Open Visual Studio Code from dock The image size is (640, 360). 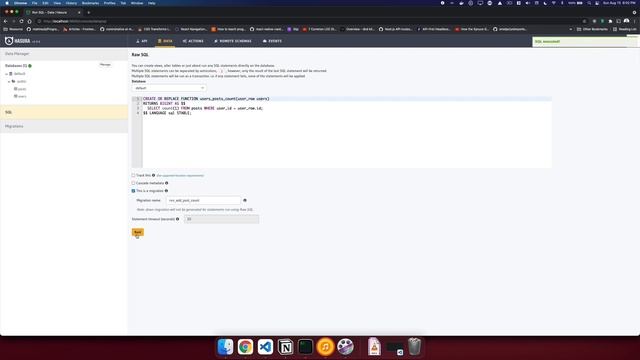[x=265, y=347]
